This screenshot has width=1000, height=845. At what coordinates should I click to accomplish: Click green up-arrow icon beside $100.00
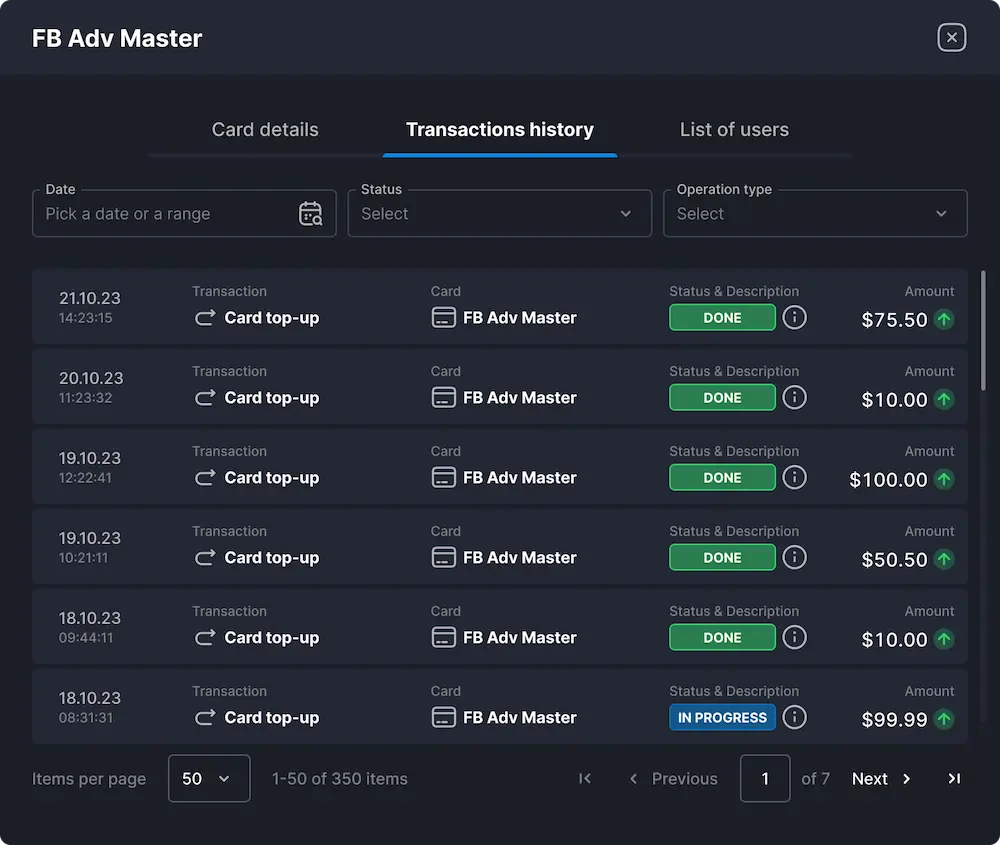pos(944,479)
